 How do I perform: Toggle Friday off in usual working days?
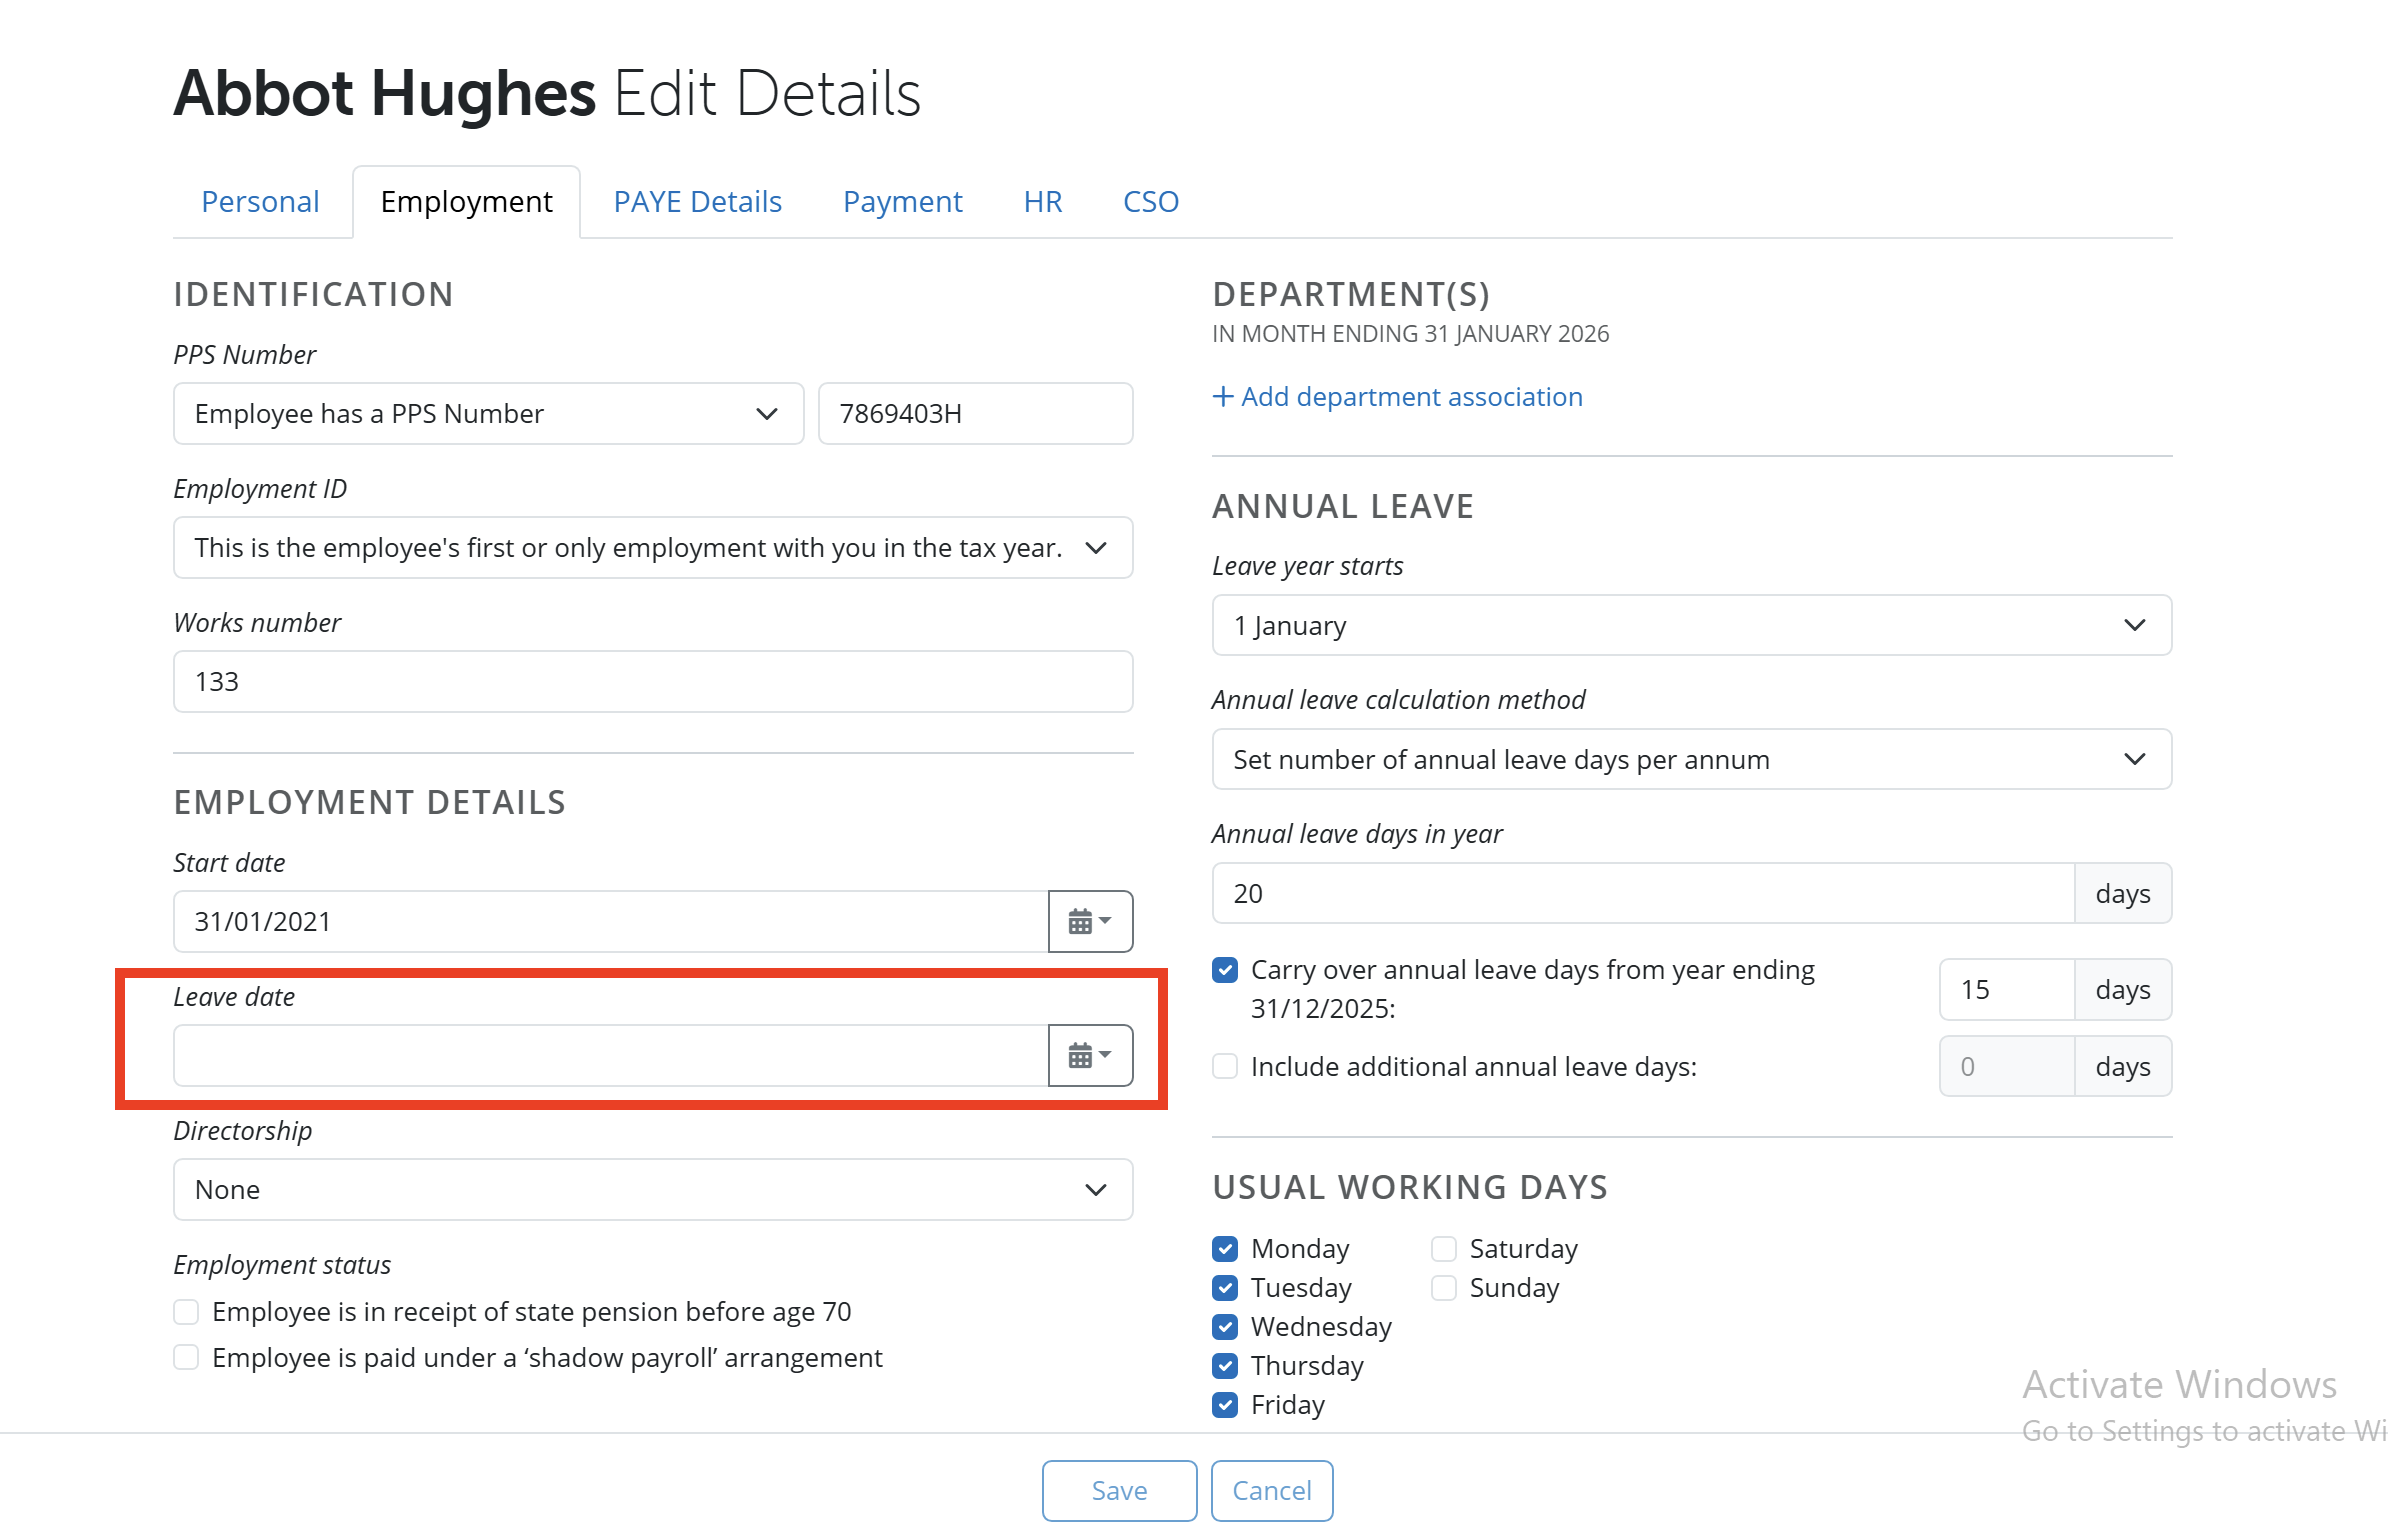pos(1224,1405)
